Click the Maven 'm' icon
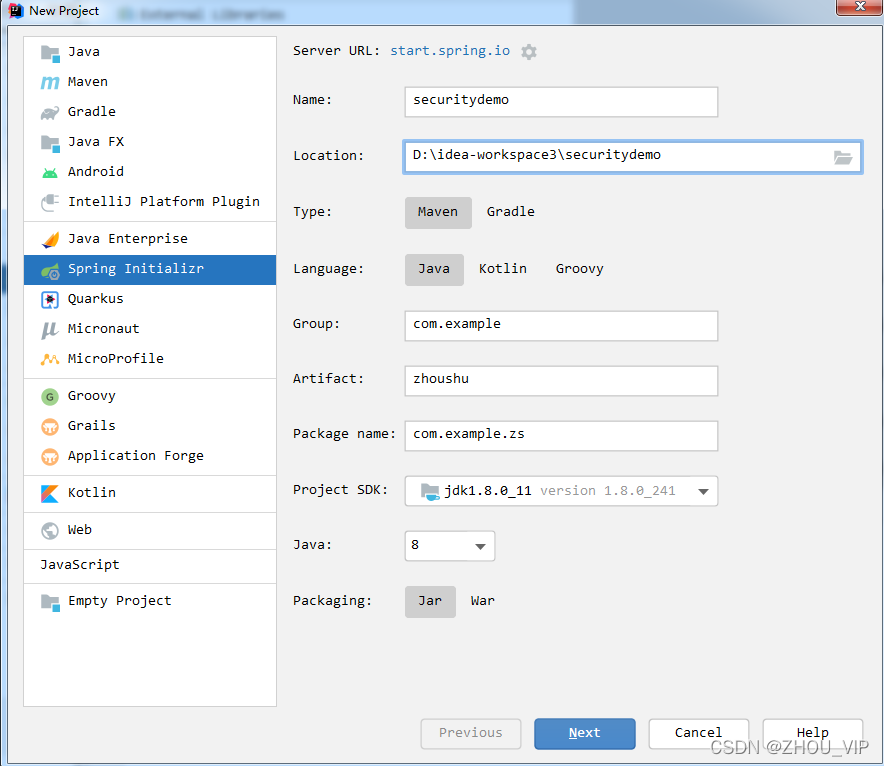 [x=50, y=82]
